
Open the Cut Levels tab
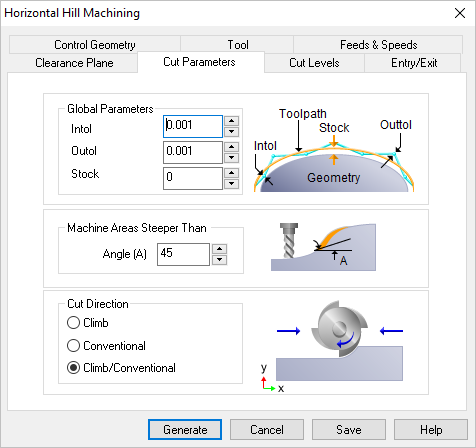coord(314,63)
